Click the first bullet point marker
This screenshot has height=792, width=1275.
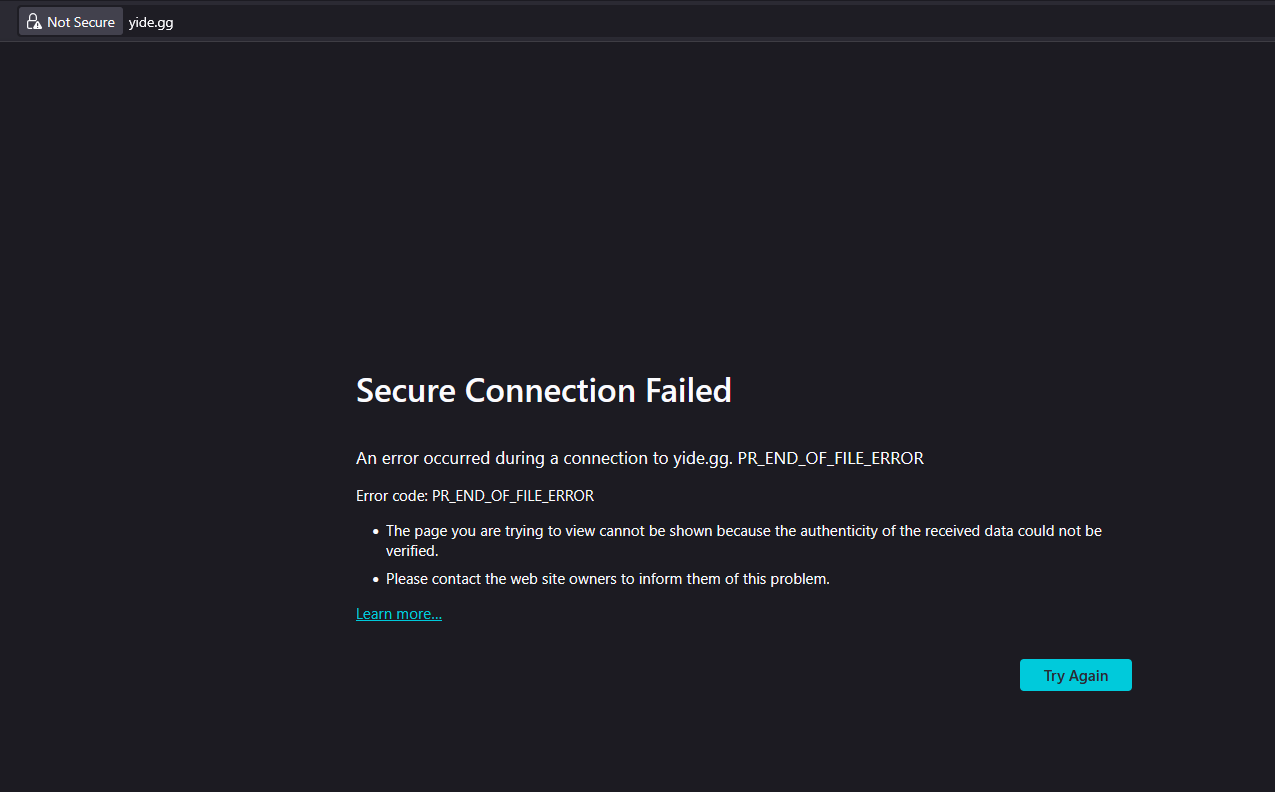(375, 532)
